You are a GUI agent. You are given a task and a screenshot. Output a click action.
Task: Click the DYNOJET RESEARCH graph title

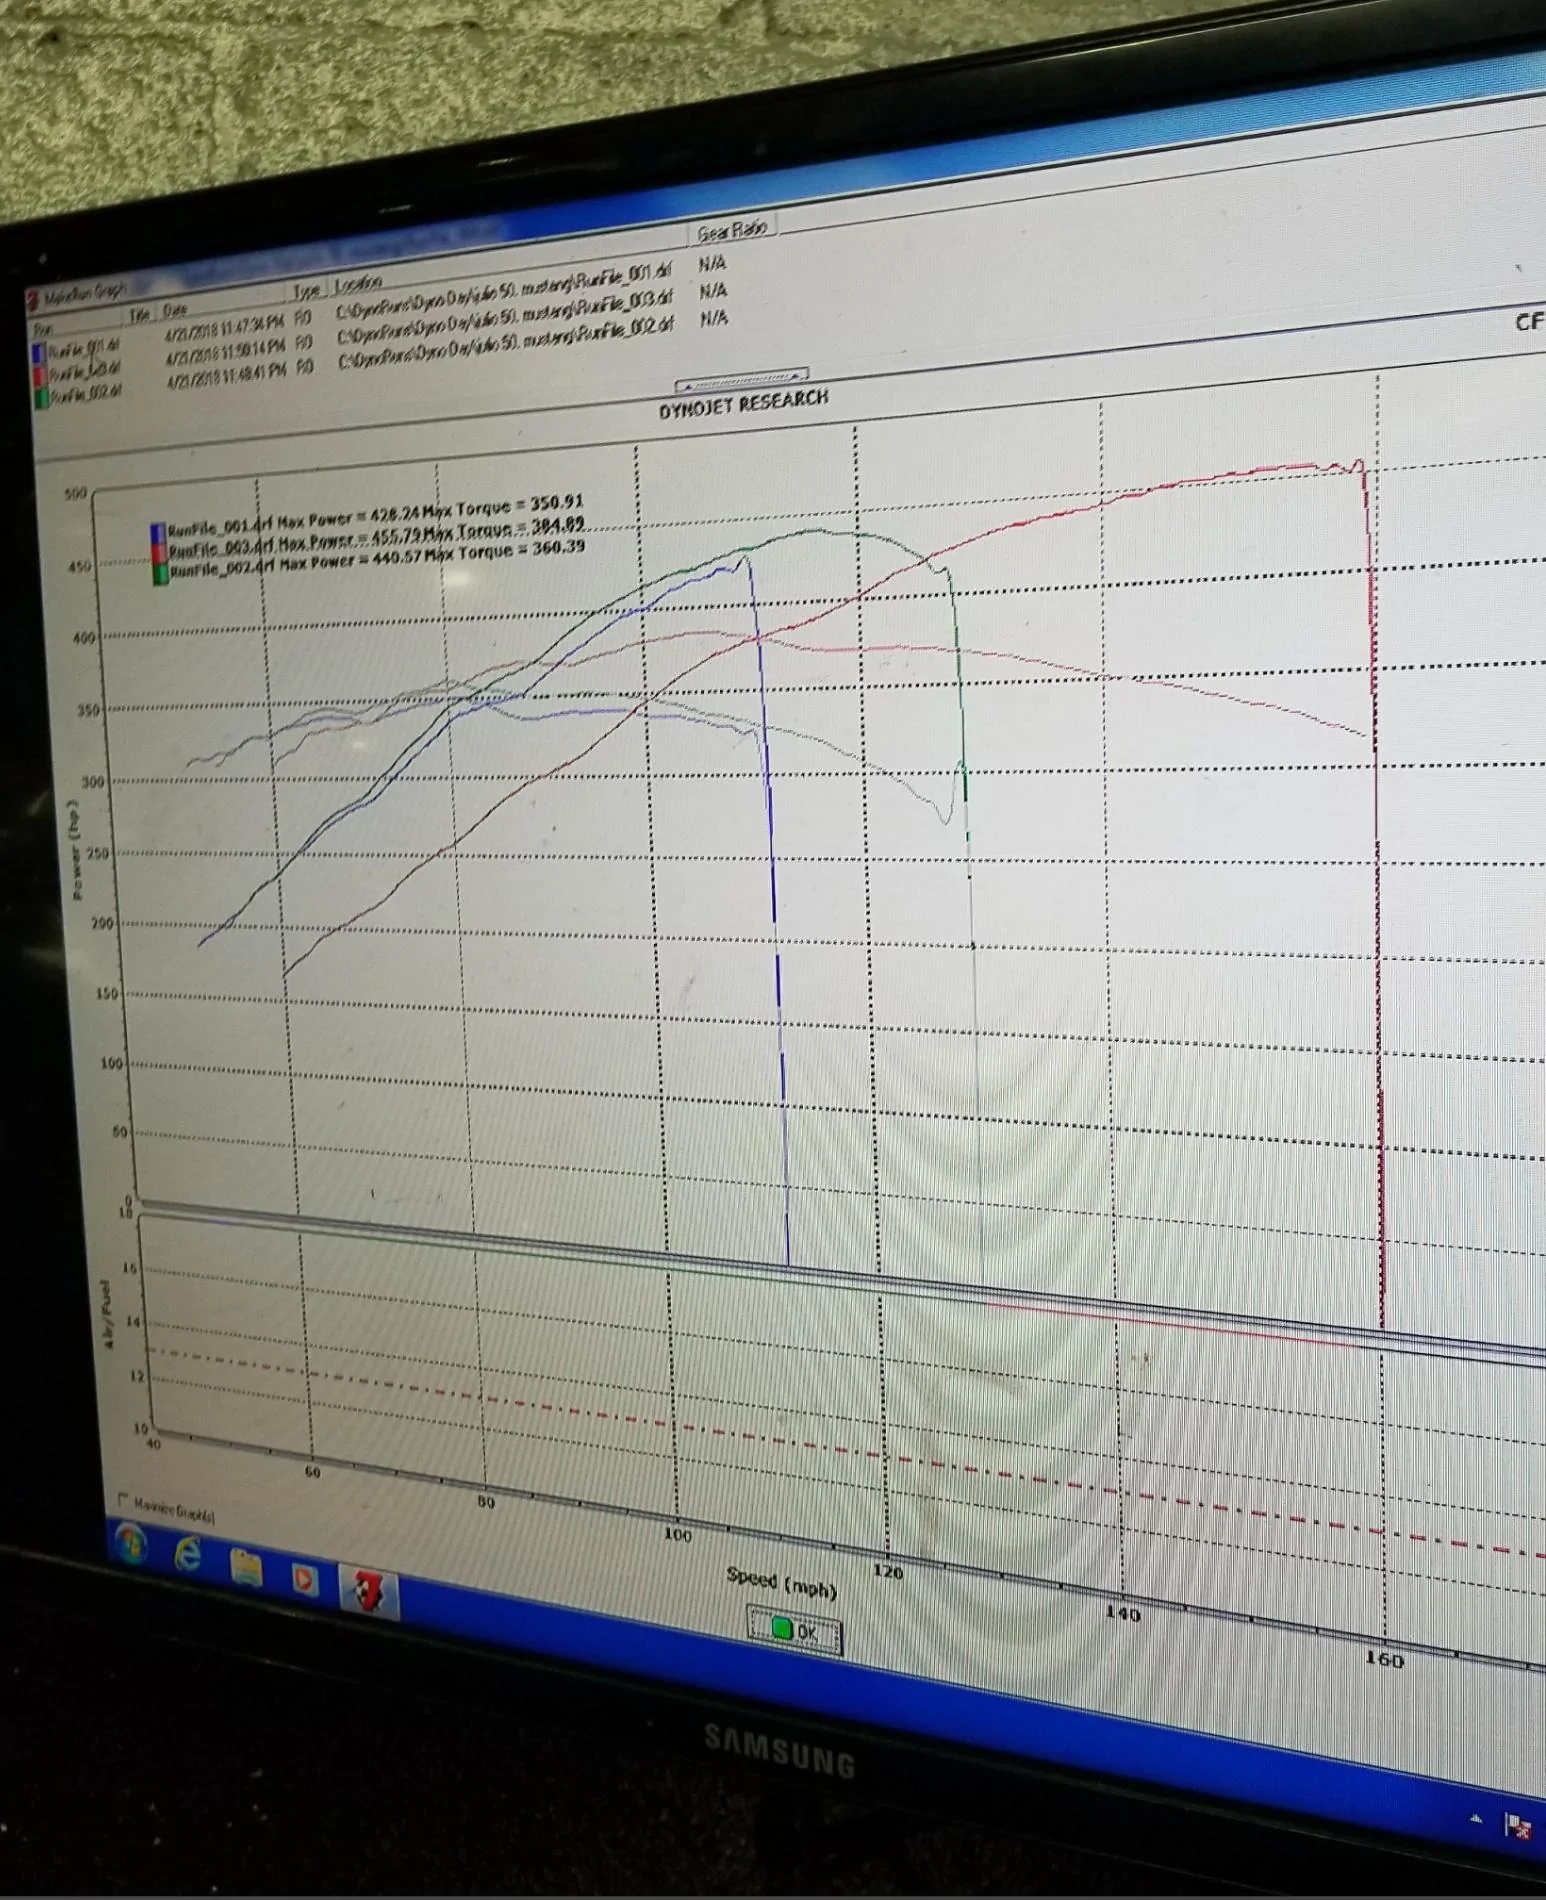tap(744, 402)
